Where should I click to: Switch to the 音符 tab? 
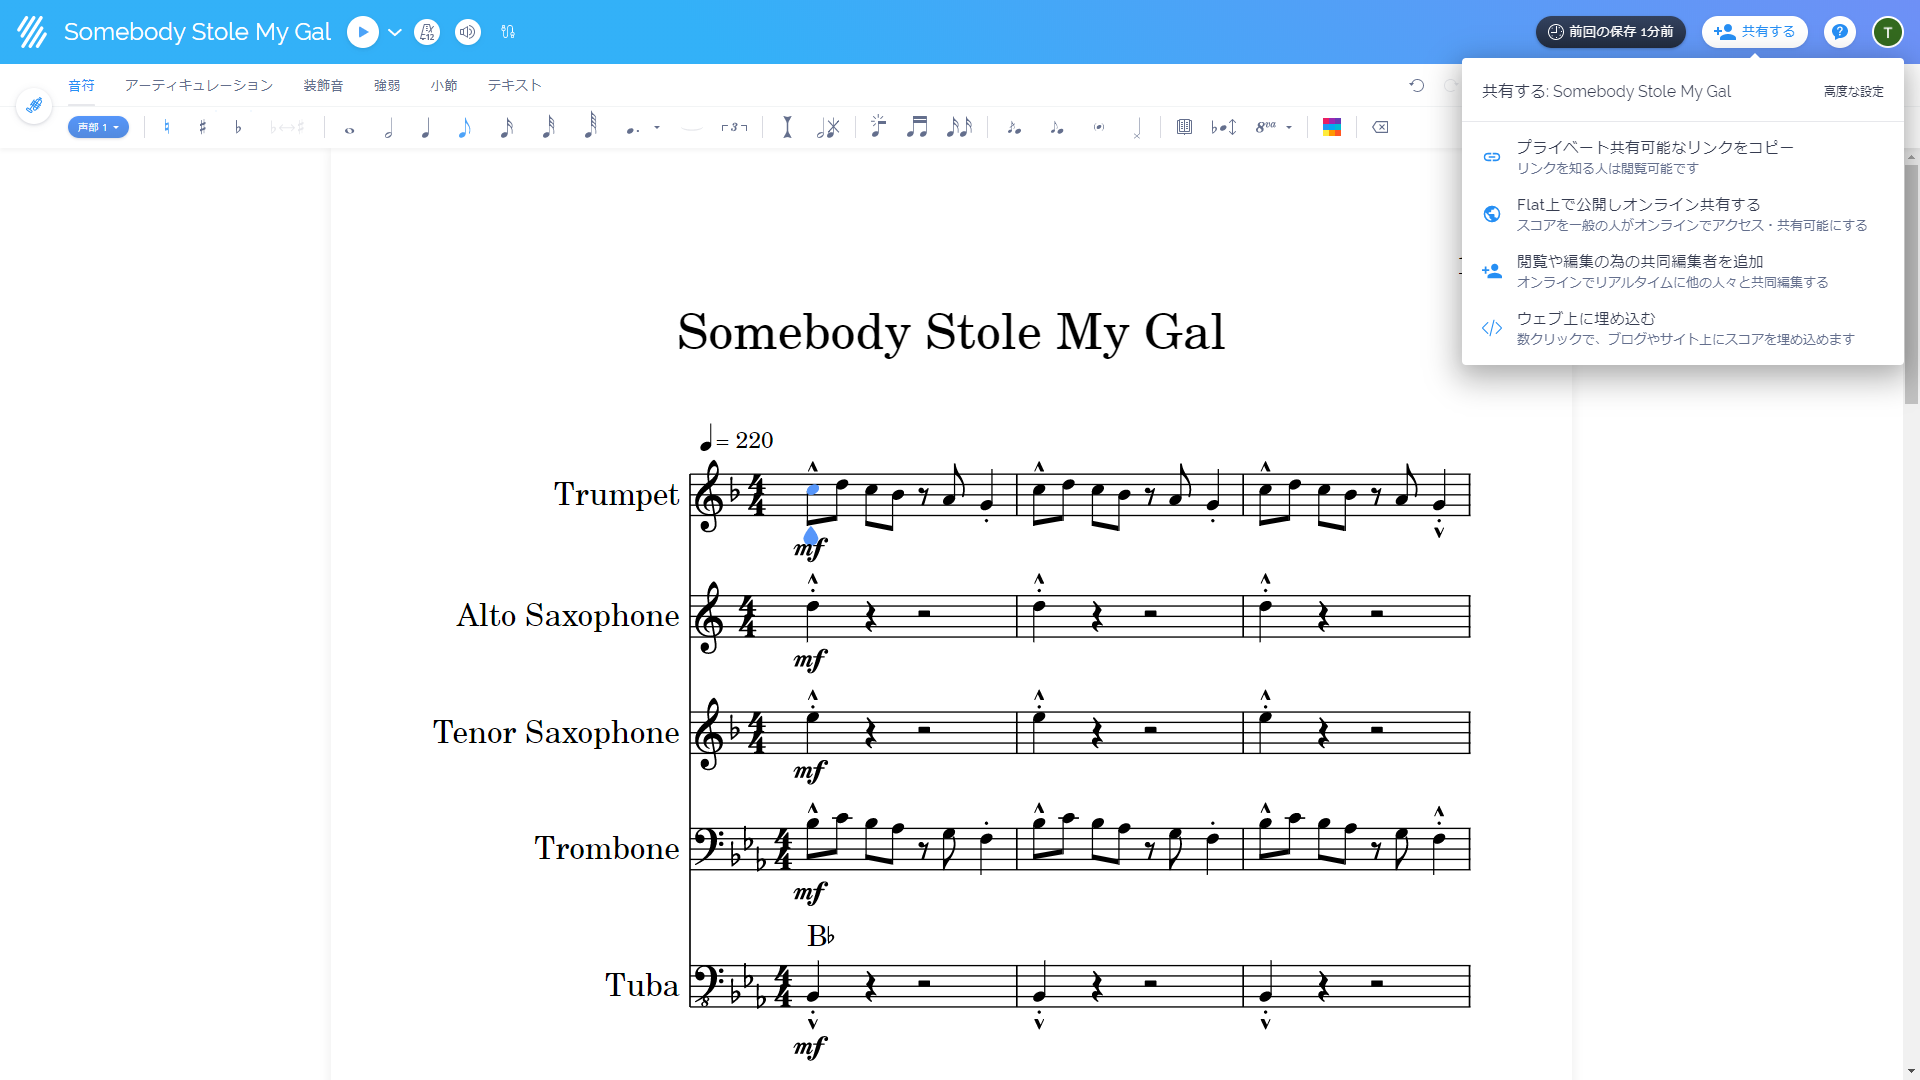pyautogui.click(x=81, y=86)
